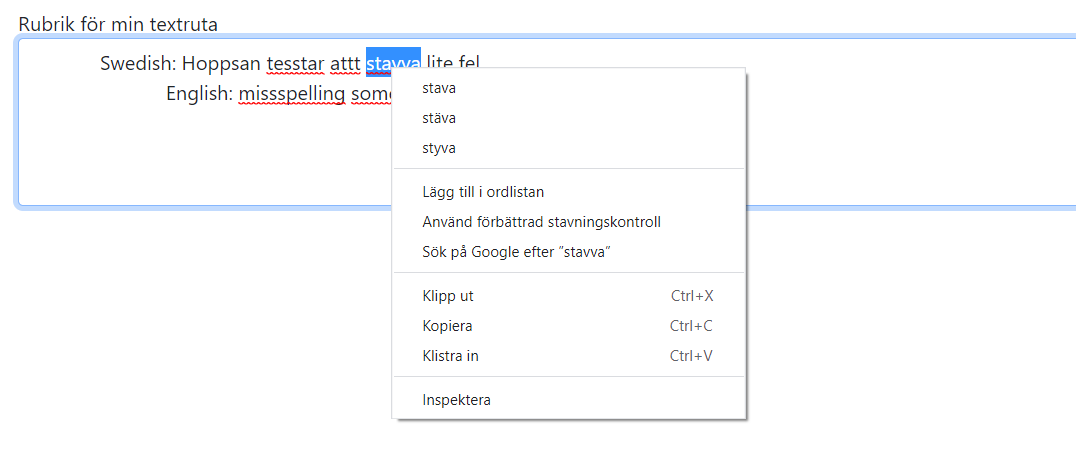The image size is (1076, 456).
Task: Click the misspelled word 'missspelling'
Action: (x=292, y=94)
